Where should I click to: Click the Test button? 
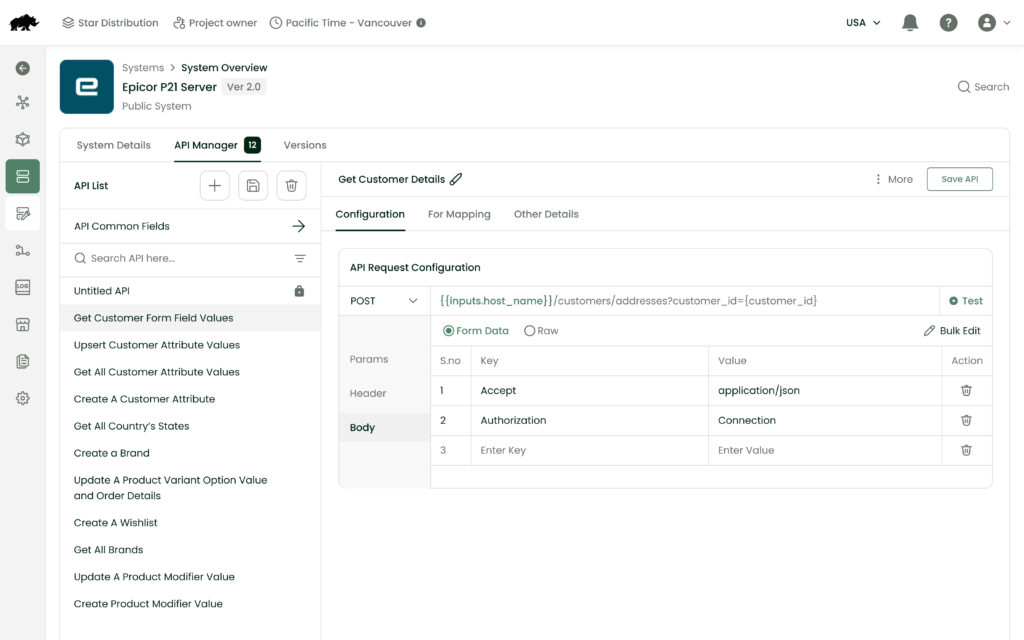966,301
